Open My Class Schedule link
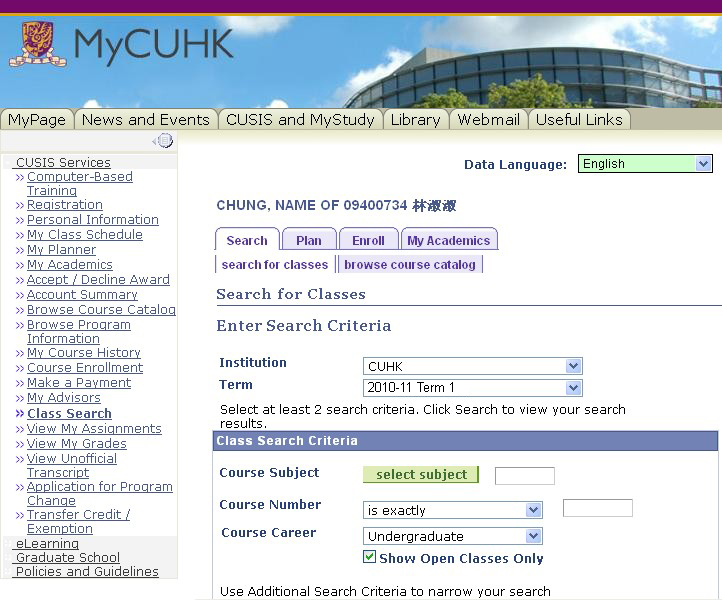Image resolution: width=722 pixels, height=600 pixels. tap(85, 234)
